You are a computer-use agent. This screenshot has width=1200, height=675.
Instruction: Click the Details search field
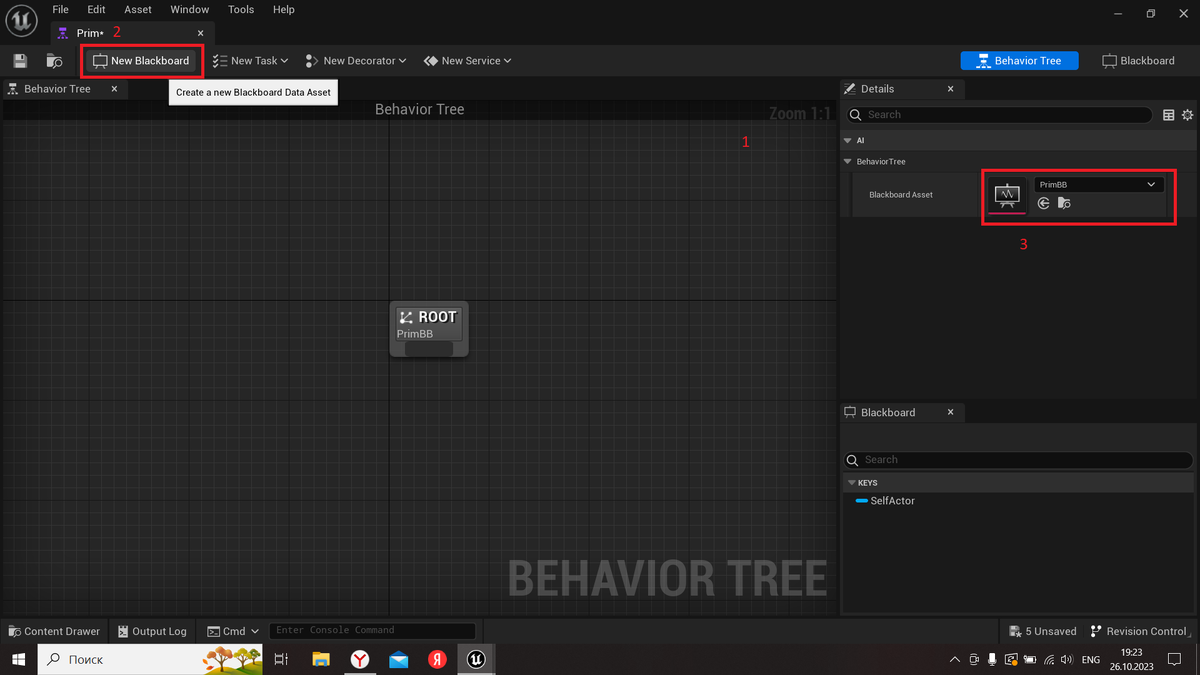coord(1000,115)
